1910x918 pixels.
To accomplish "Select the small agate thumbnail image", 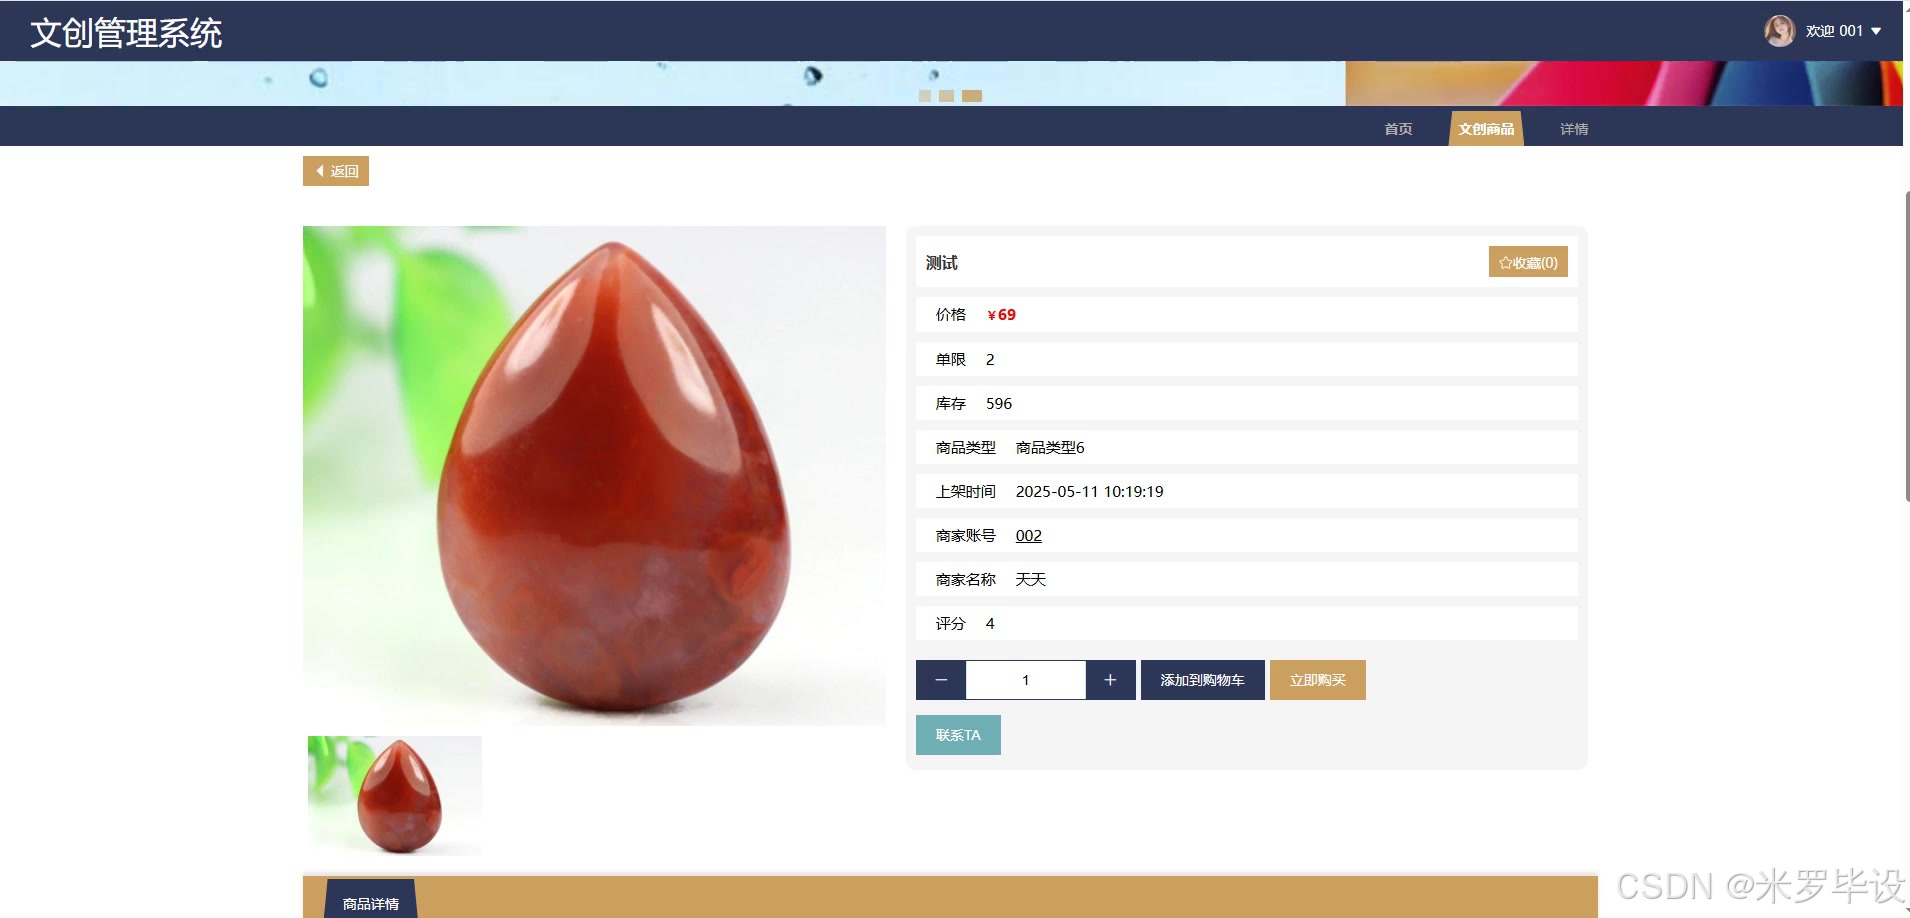I will pyautogui.click(x=395, y=795).
